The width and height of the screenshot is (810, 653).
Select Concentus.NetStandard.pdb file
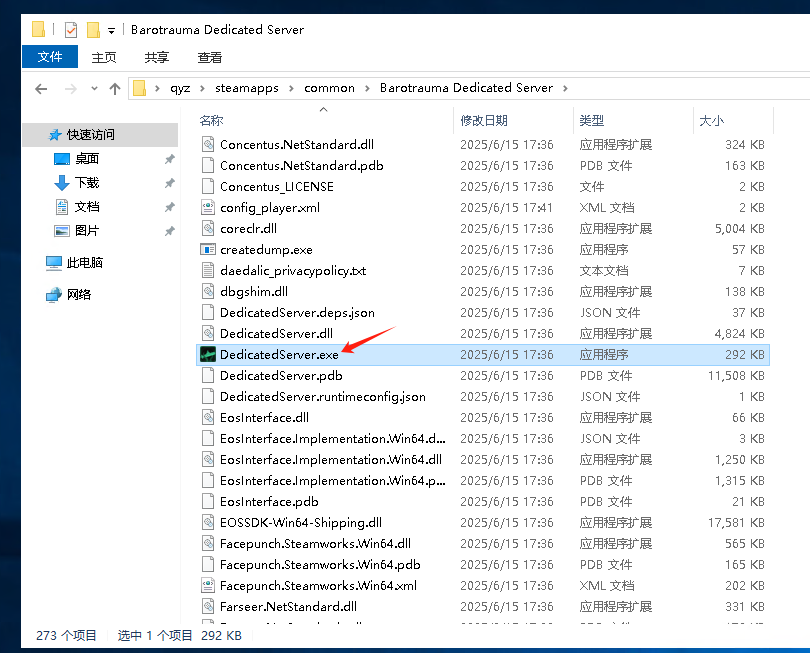(302, 165)
